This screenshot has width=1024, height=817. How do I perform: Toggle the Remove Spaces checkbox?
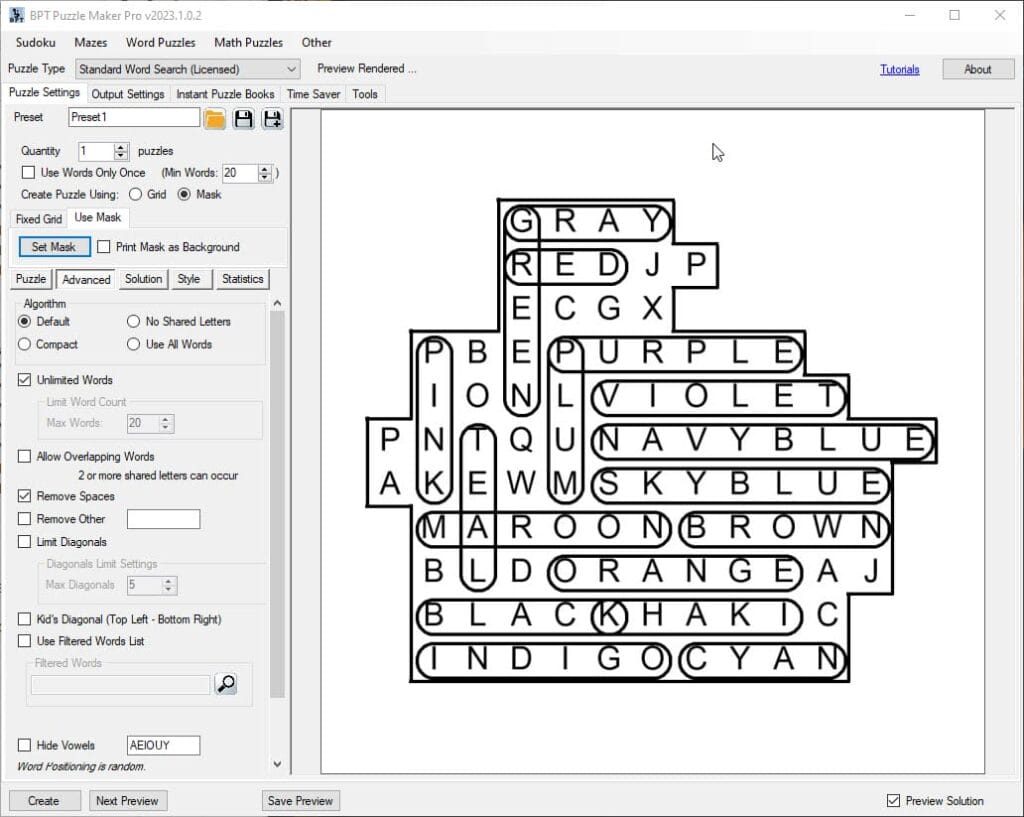tap(25, 496)
